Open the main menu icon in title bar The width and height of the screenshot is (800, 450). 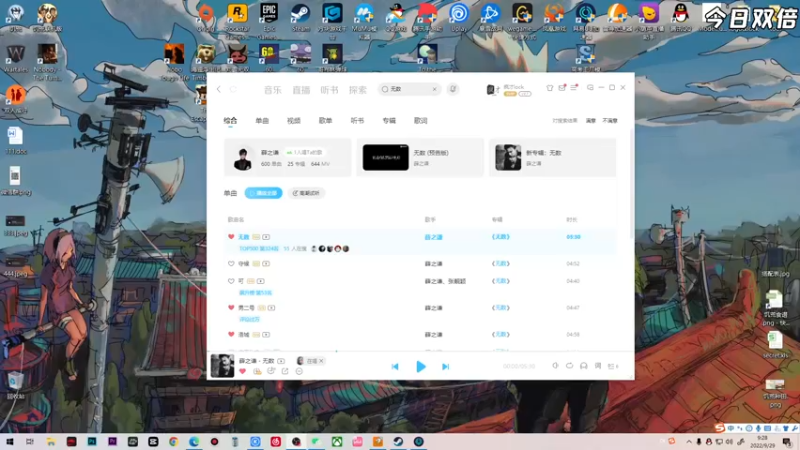(574, 88)
